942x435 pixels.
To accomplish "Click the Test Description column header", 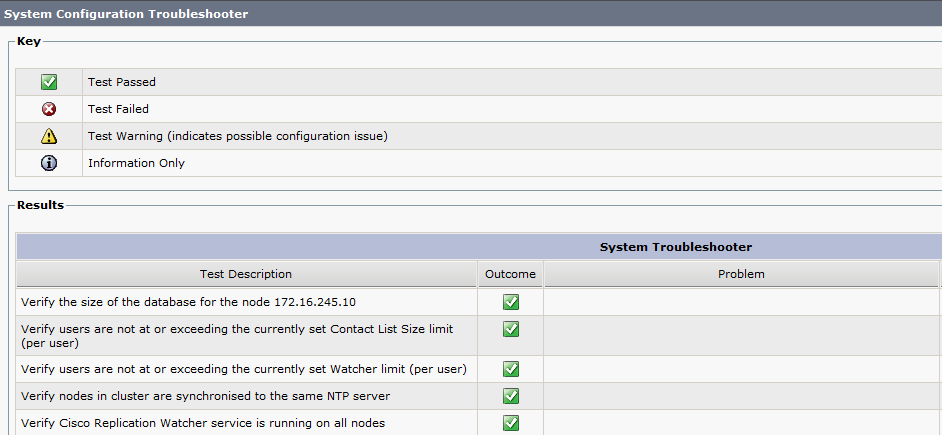I will [246, 274].
